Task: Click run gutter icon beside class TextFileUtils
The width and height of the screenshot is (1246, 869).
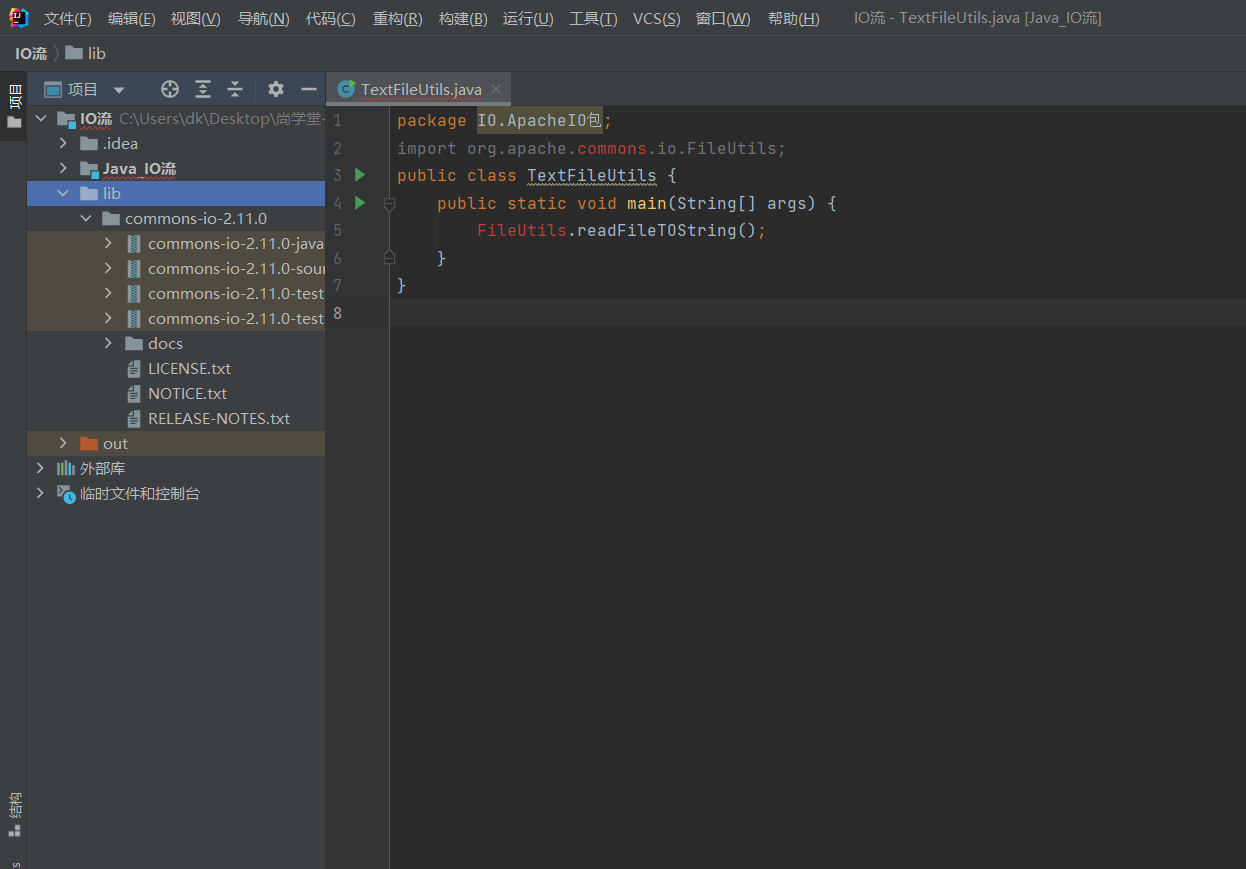Action: pos(360,175)
